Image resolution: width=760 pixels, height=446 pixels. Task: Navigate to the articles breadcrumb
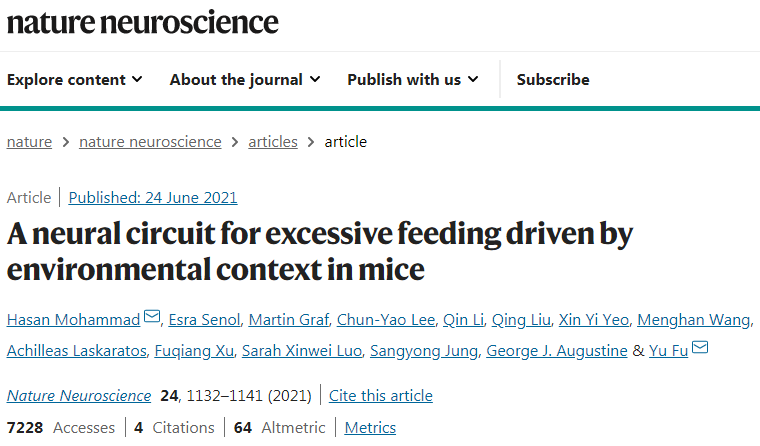click(273, 142)
